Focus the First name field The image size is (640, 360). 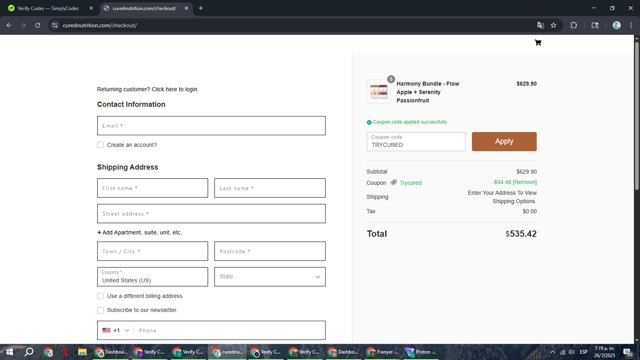coord(152,188)
